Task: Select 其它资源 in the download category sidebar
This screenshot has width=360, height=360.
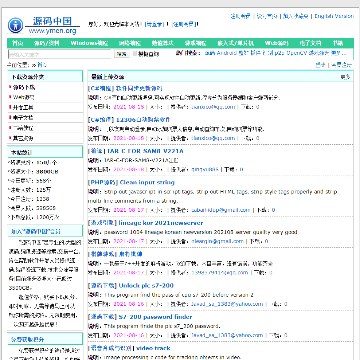Action: click(23, 138)
